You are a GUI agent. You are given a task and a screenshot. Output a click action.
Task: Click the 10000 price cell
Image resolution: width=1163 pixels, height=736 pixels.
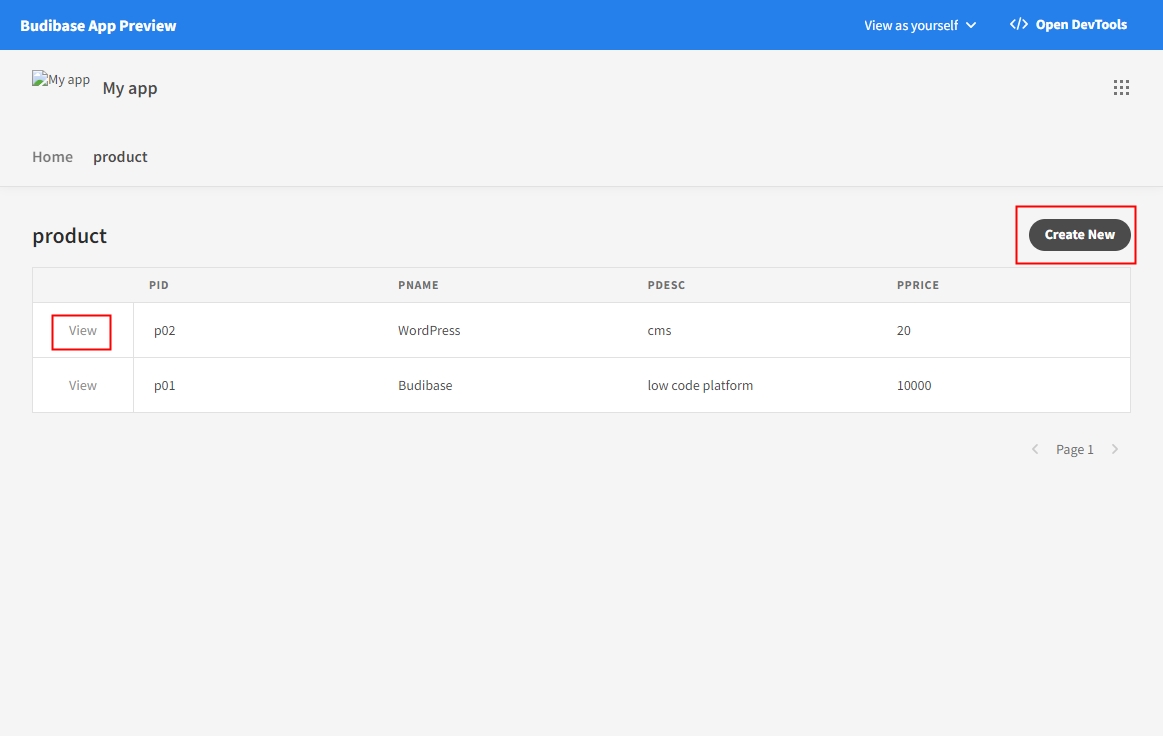coord(914,386)
